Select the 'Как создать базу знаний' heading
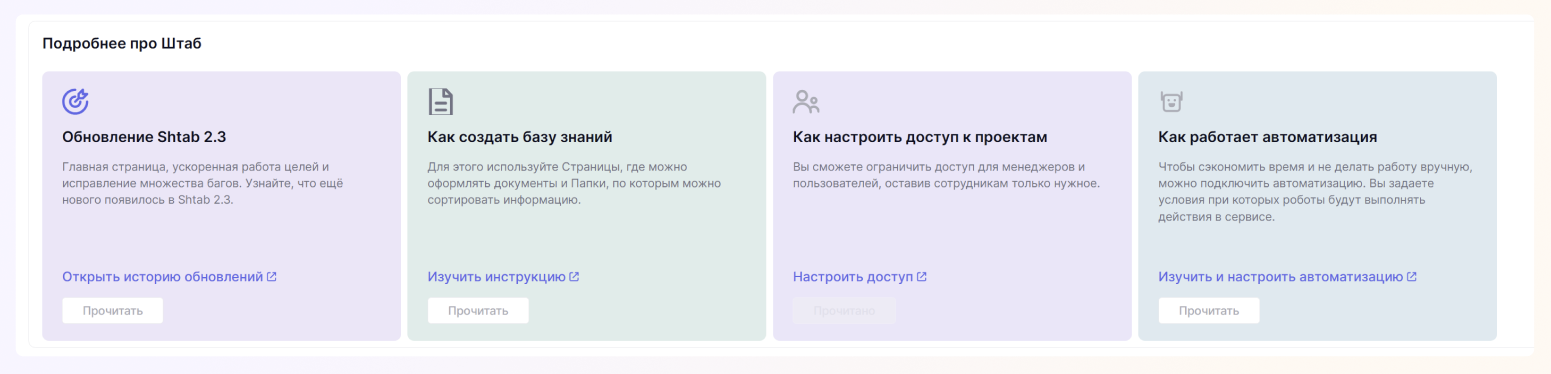Image resolution: width=1551 pixels, height=374 pixels. [520, 137]
